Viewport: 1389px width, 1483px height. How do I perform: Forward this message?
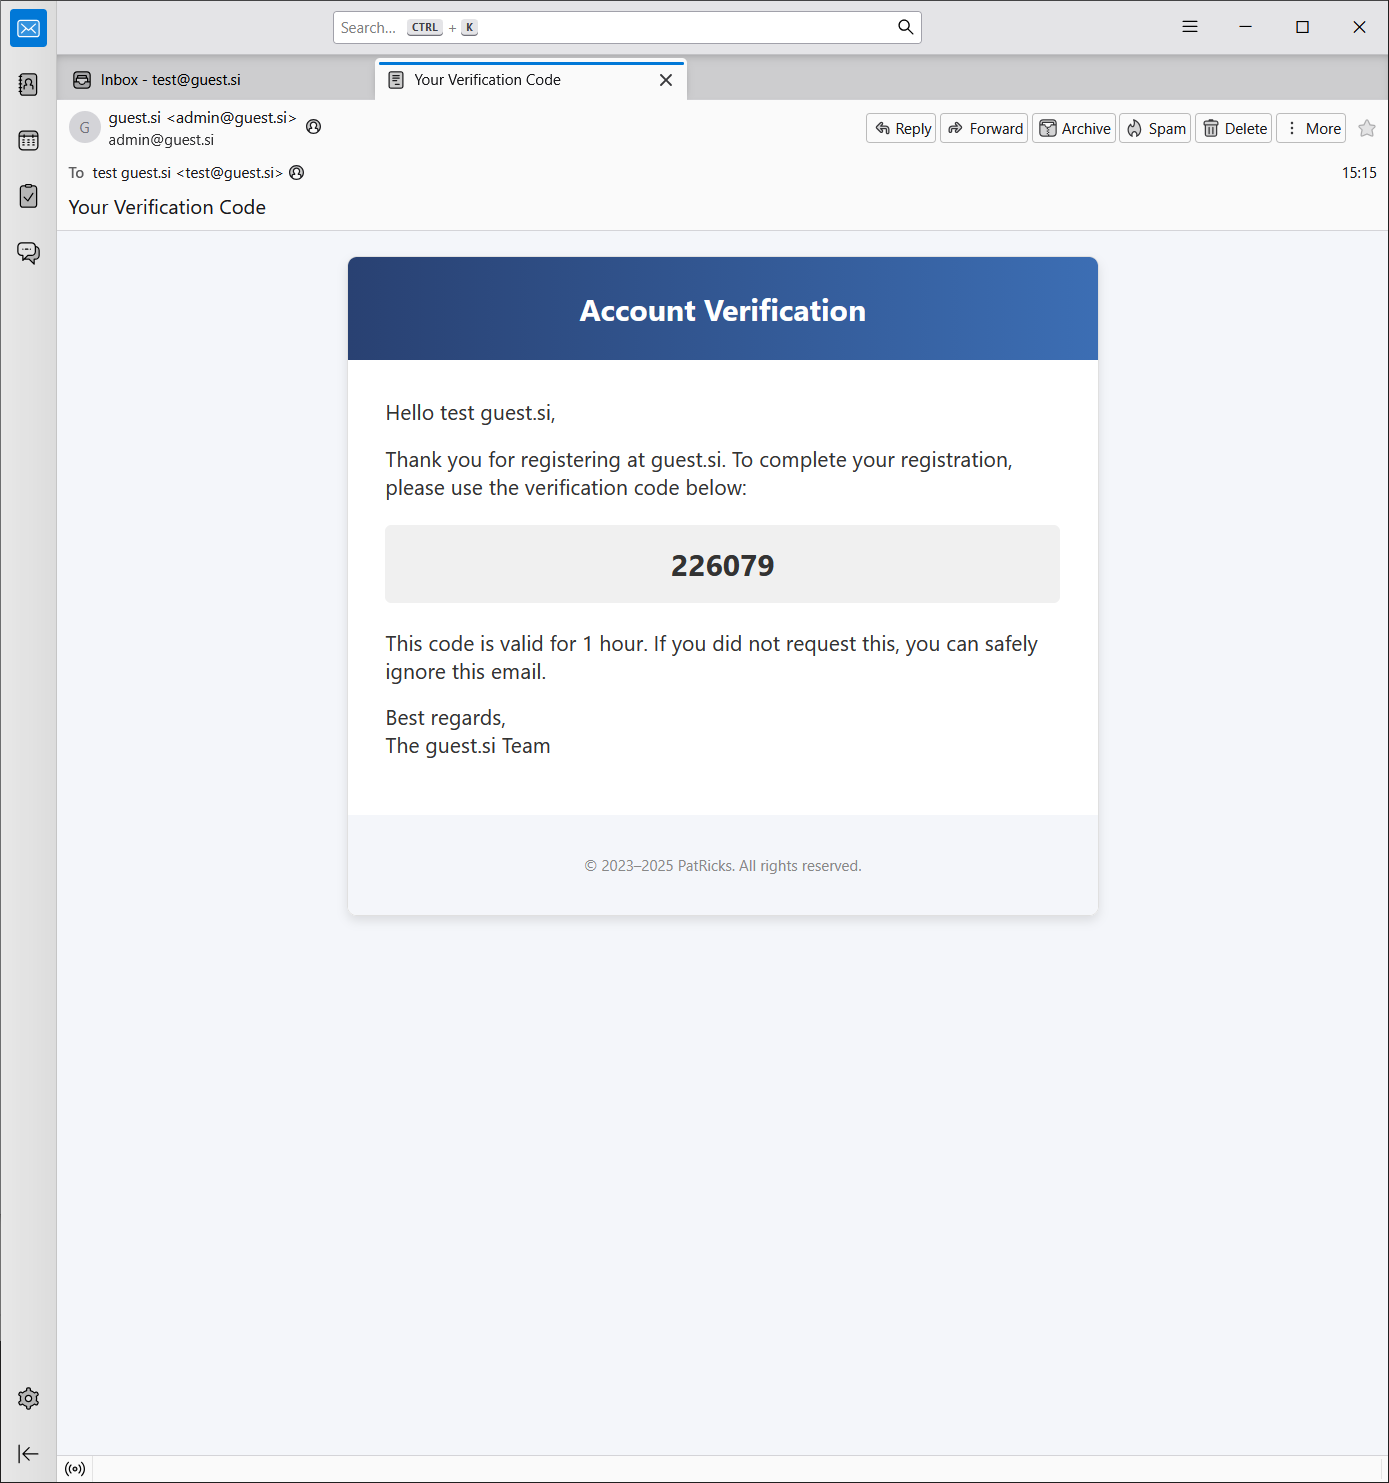[x=983, y=128]
